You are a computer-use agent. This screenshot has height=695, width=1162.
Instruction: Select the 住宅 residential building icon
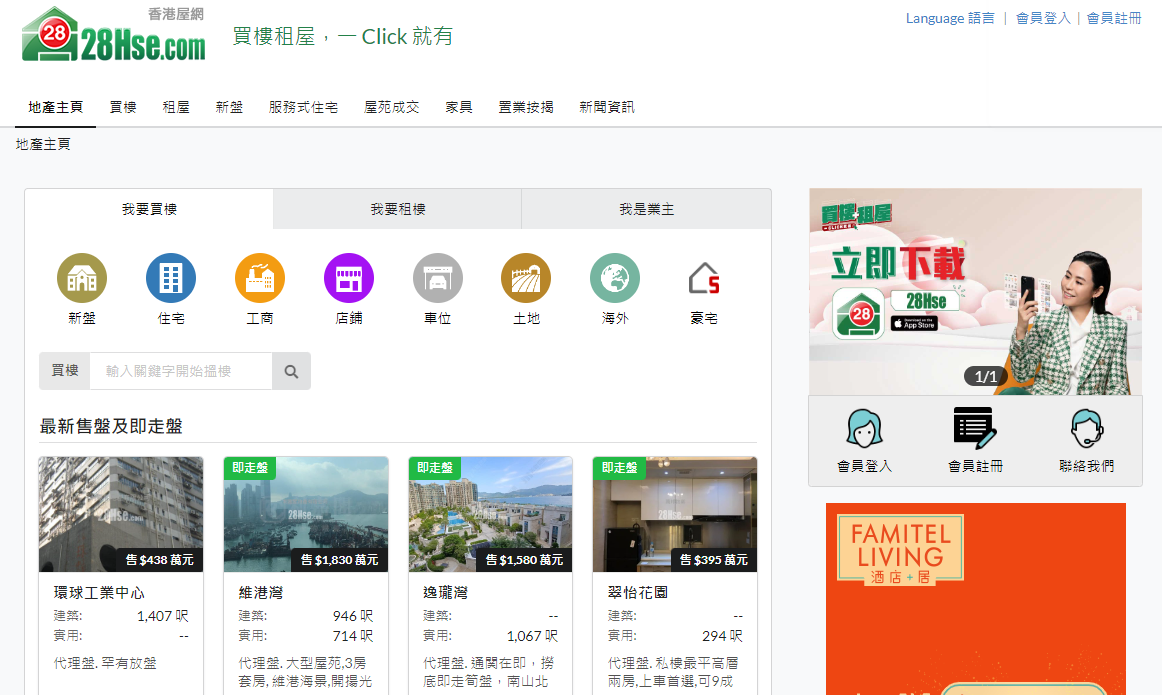click(171, 278)
